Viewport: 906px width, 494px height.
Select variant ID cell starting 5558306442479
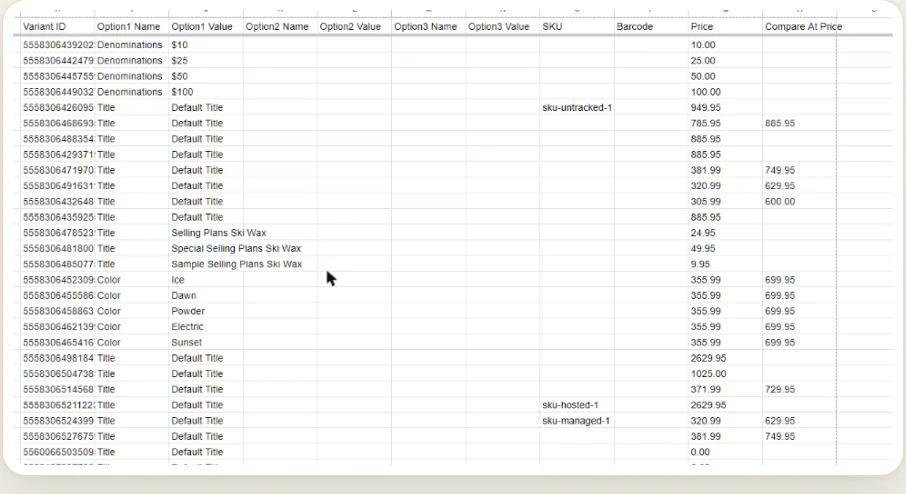(57, 60)
